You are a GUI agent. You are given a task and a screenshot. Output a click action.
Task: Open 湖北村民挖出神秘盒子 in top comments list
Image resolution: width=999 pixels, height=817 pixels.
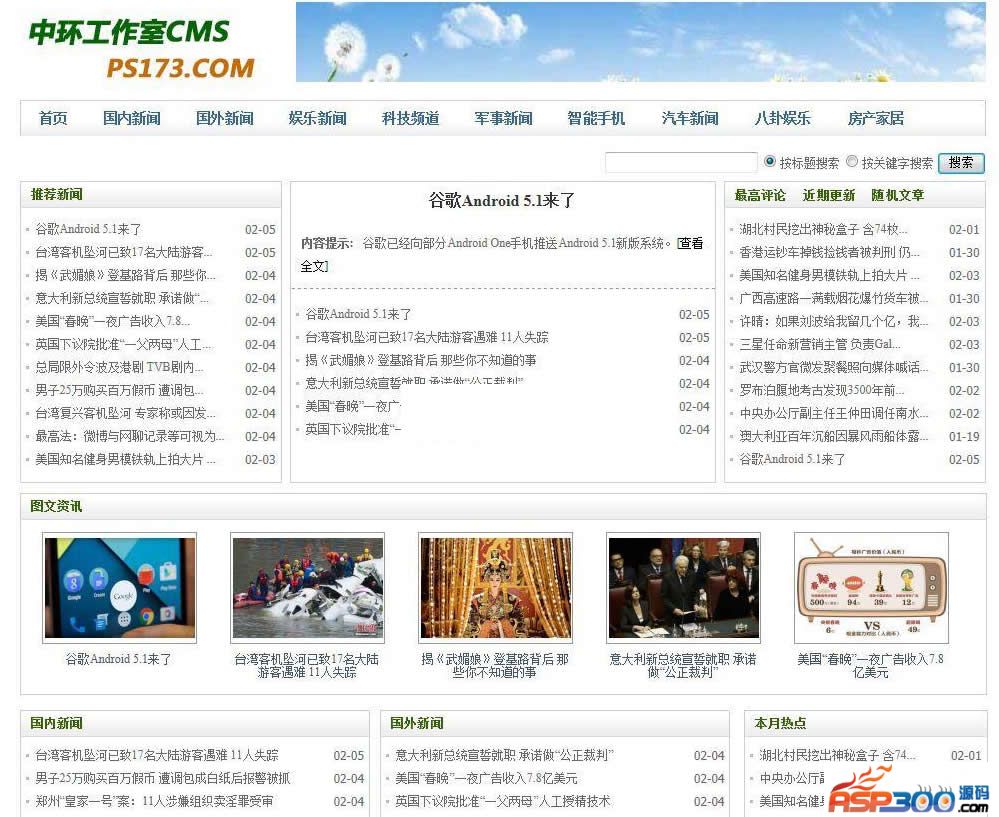coord(823,229)
